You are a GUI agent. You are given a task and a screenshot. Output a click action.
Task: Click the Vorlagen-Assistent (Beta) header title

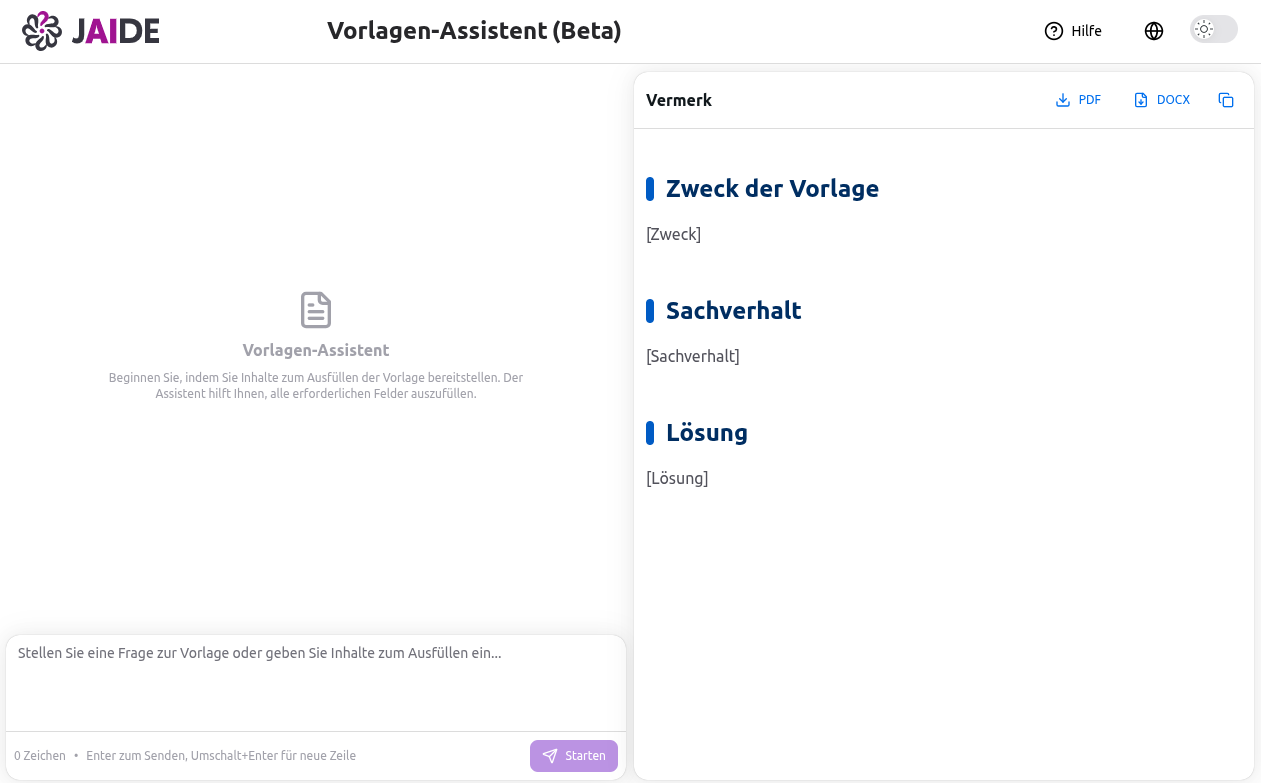click(x=473, y=30)
